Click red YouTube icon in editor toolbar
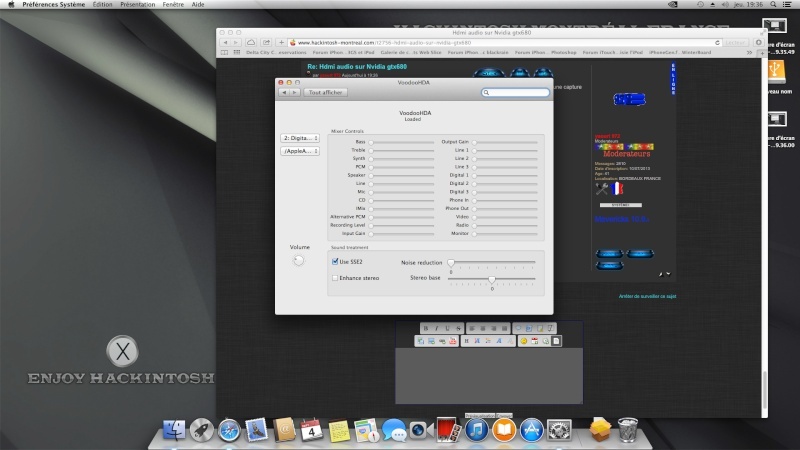The height and width of the screenshot is (450, 800). click(x=453, y=341)
